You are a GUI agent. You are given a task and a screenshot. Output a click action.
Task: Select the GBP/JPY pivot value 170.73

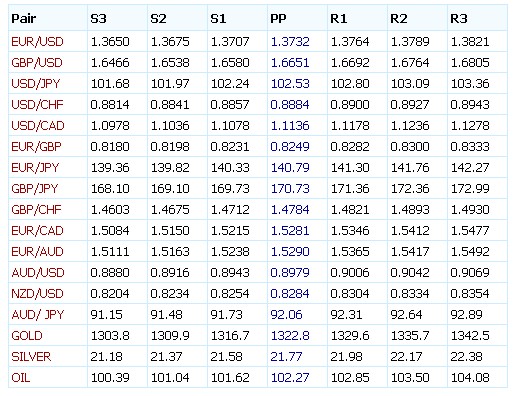[290, 188]
